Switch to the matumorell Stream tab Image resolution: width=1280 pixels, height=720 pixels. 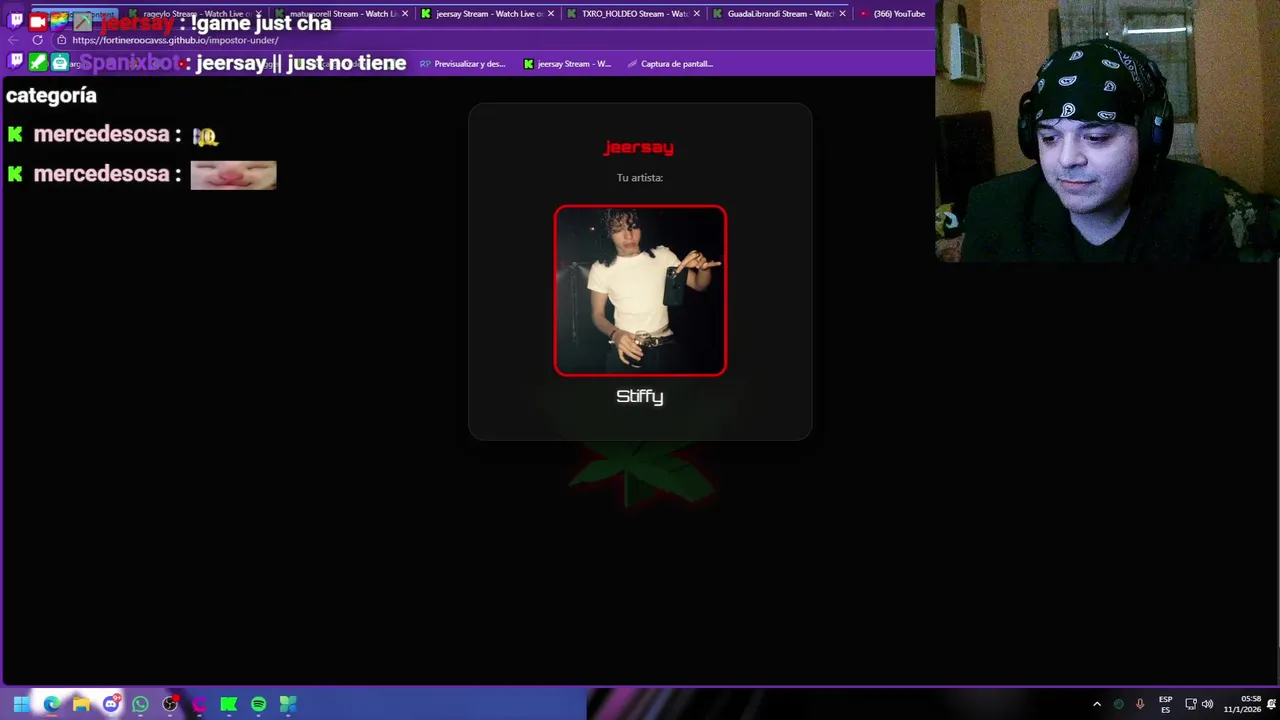click(x=342, y=14)
